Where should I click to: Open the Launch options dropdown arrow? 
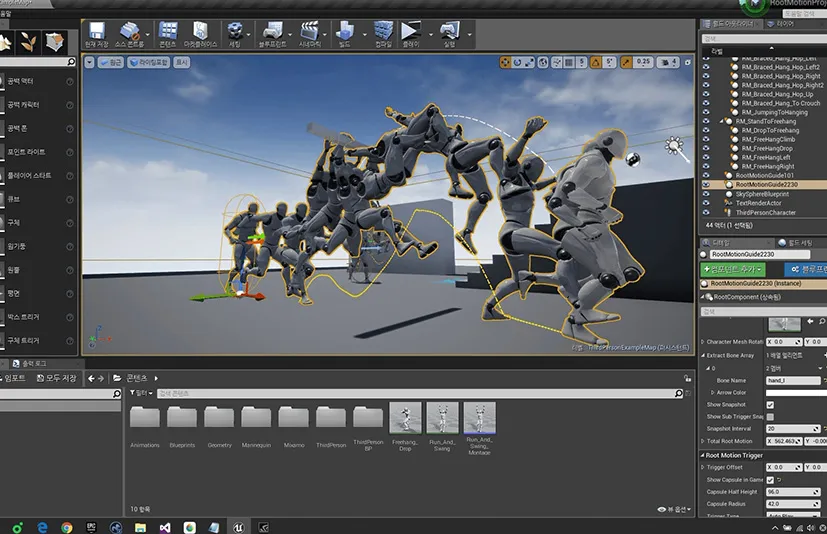pyautogui.click(x=469, y=35)
